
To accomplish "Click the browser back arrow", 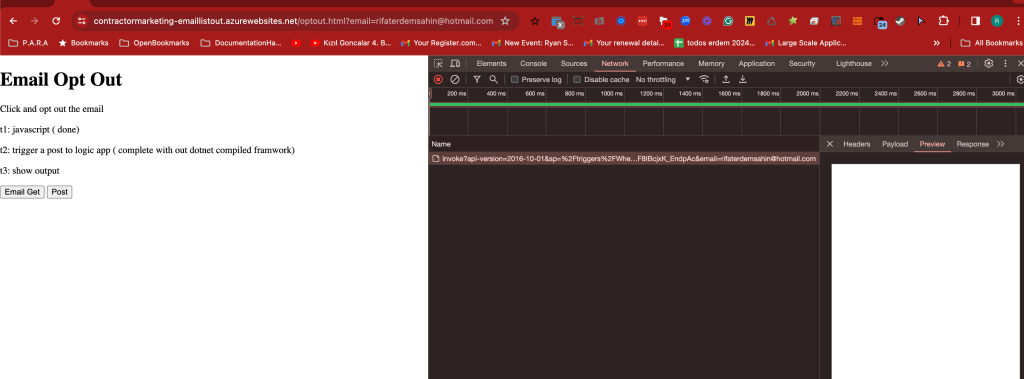I will [13, 21].
